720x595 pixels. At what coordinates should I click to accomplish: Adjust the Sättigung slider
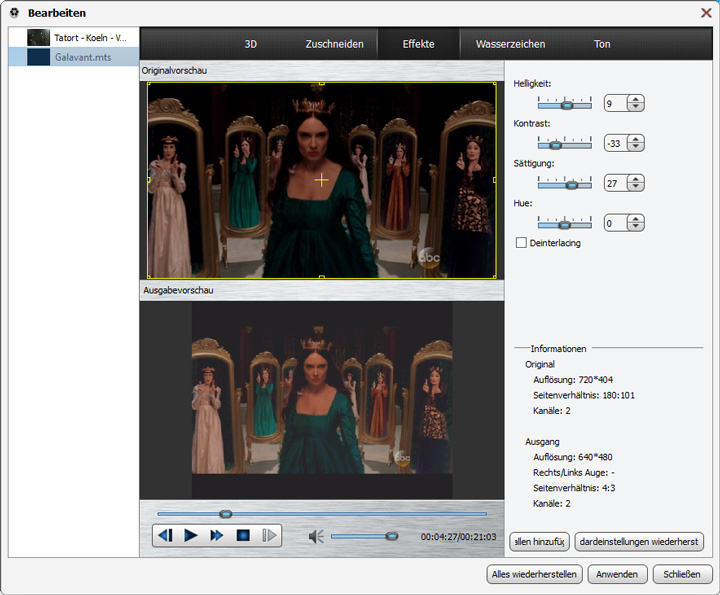pos(572,185)
